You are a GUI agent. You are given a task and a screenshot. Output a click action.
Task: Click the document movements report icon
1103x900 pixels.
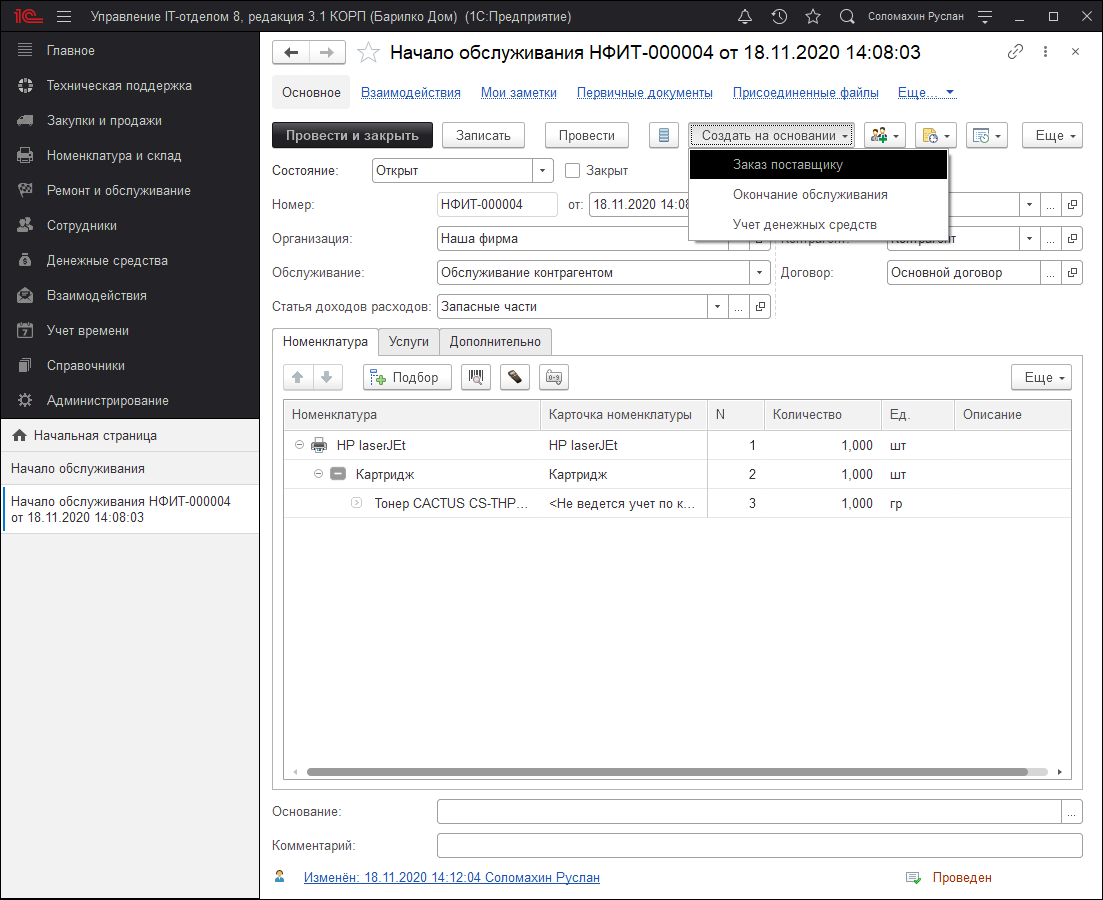[x=664, y=135]
